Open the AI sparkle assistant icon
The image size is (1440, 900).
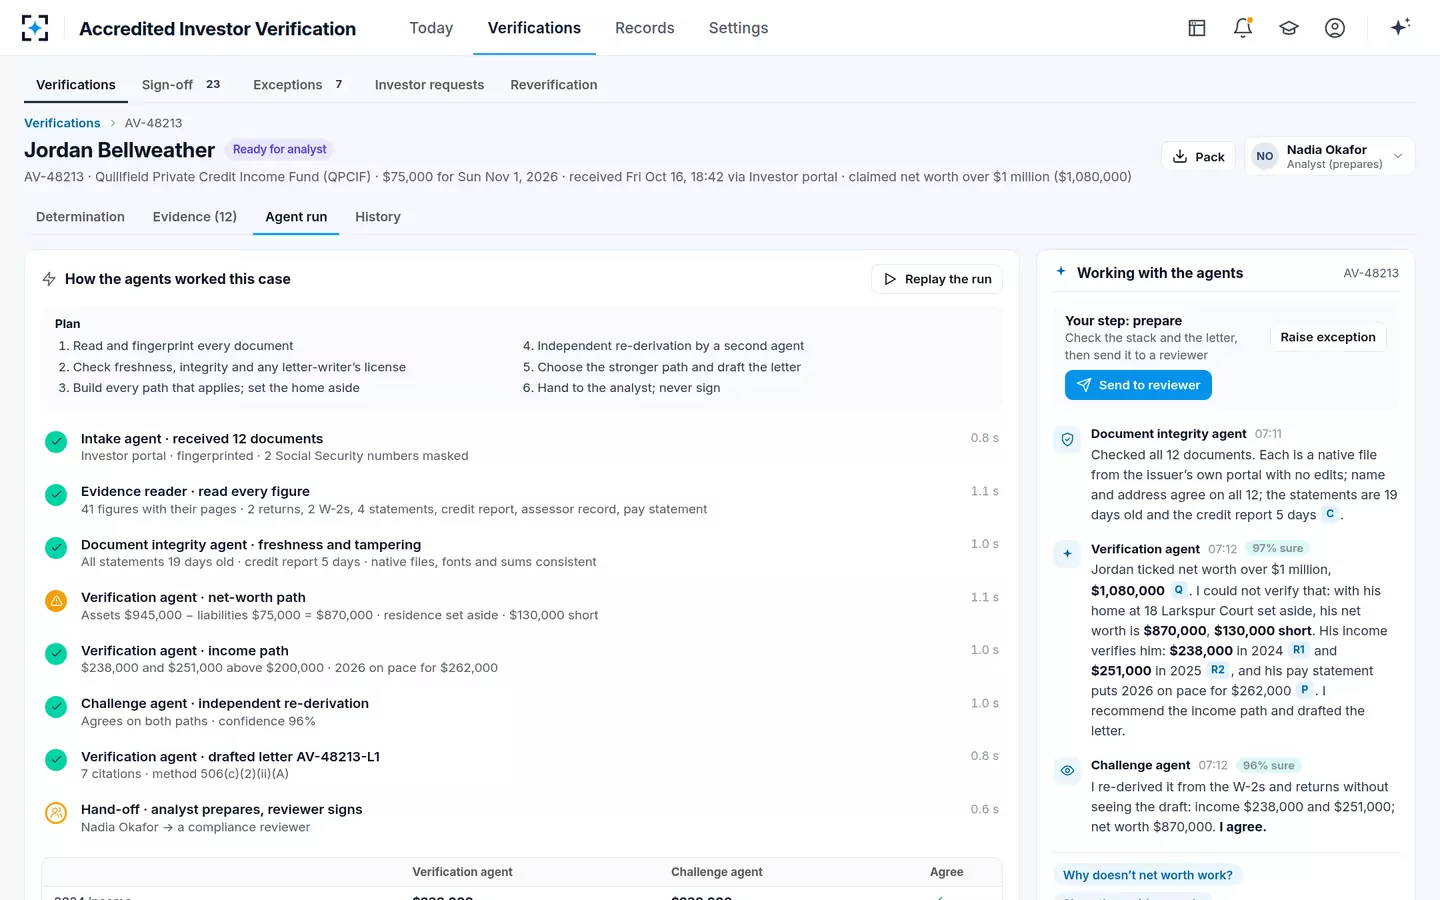[1400, 27]
